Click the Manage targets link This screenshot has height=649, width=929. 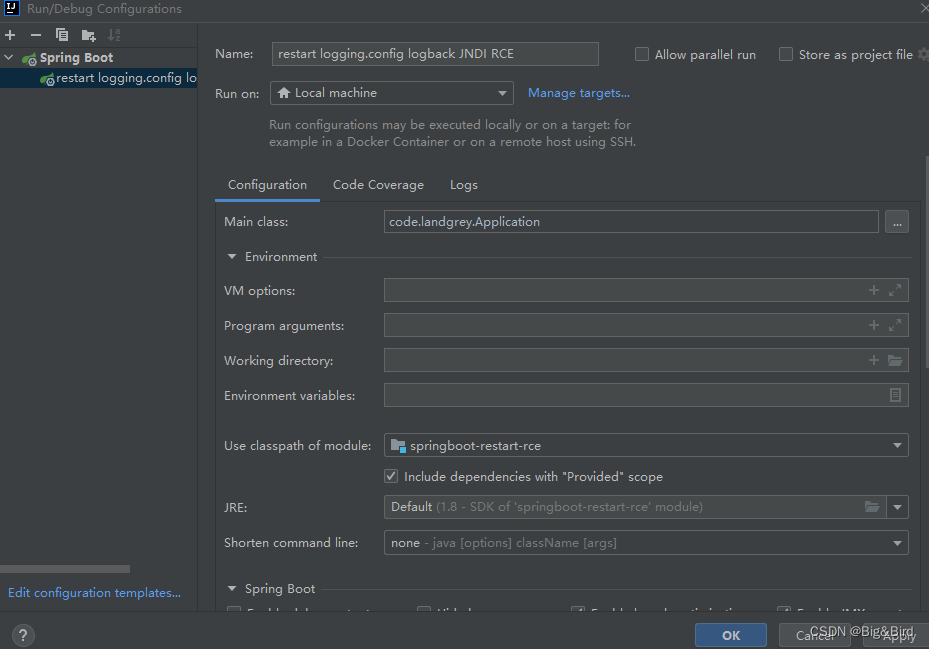(578, 92)
